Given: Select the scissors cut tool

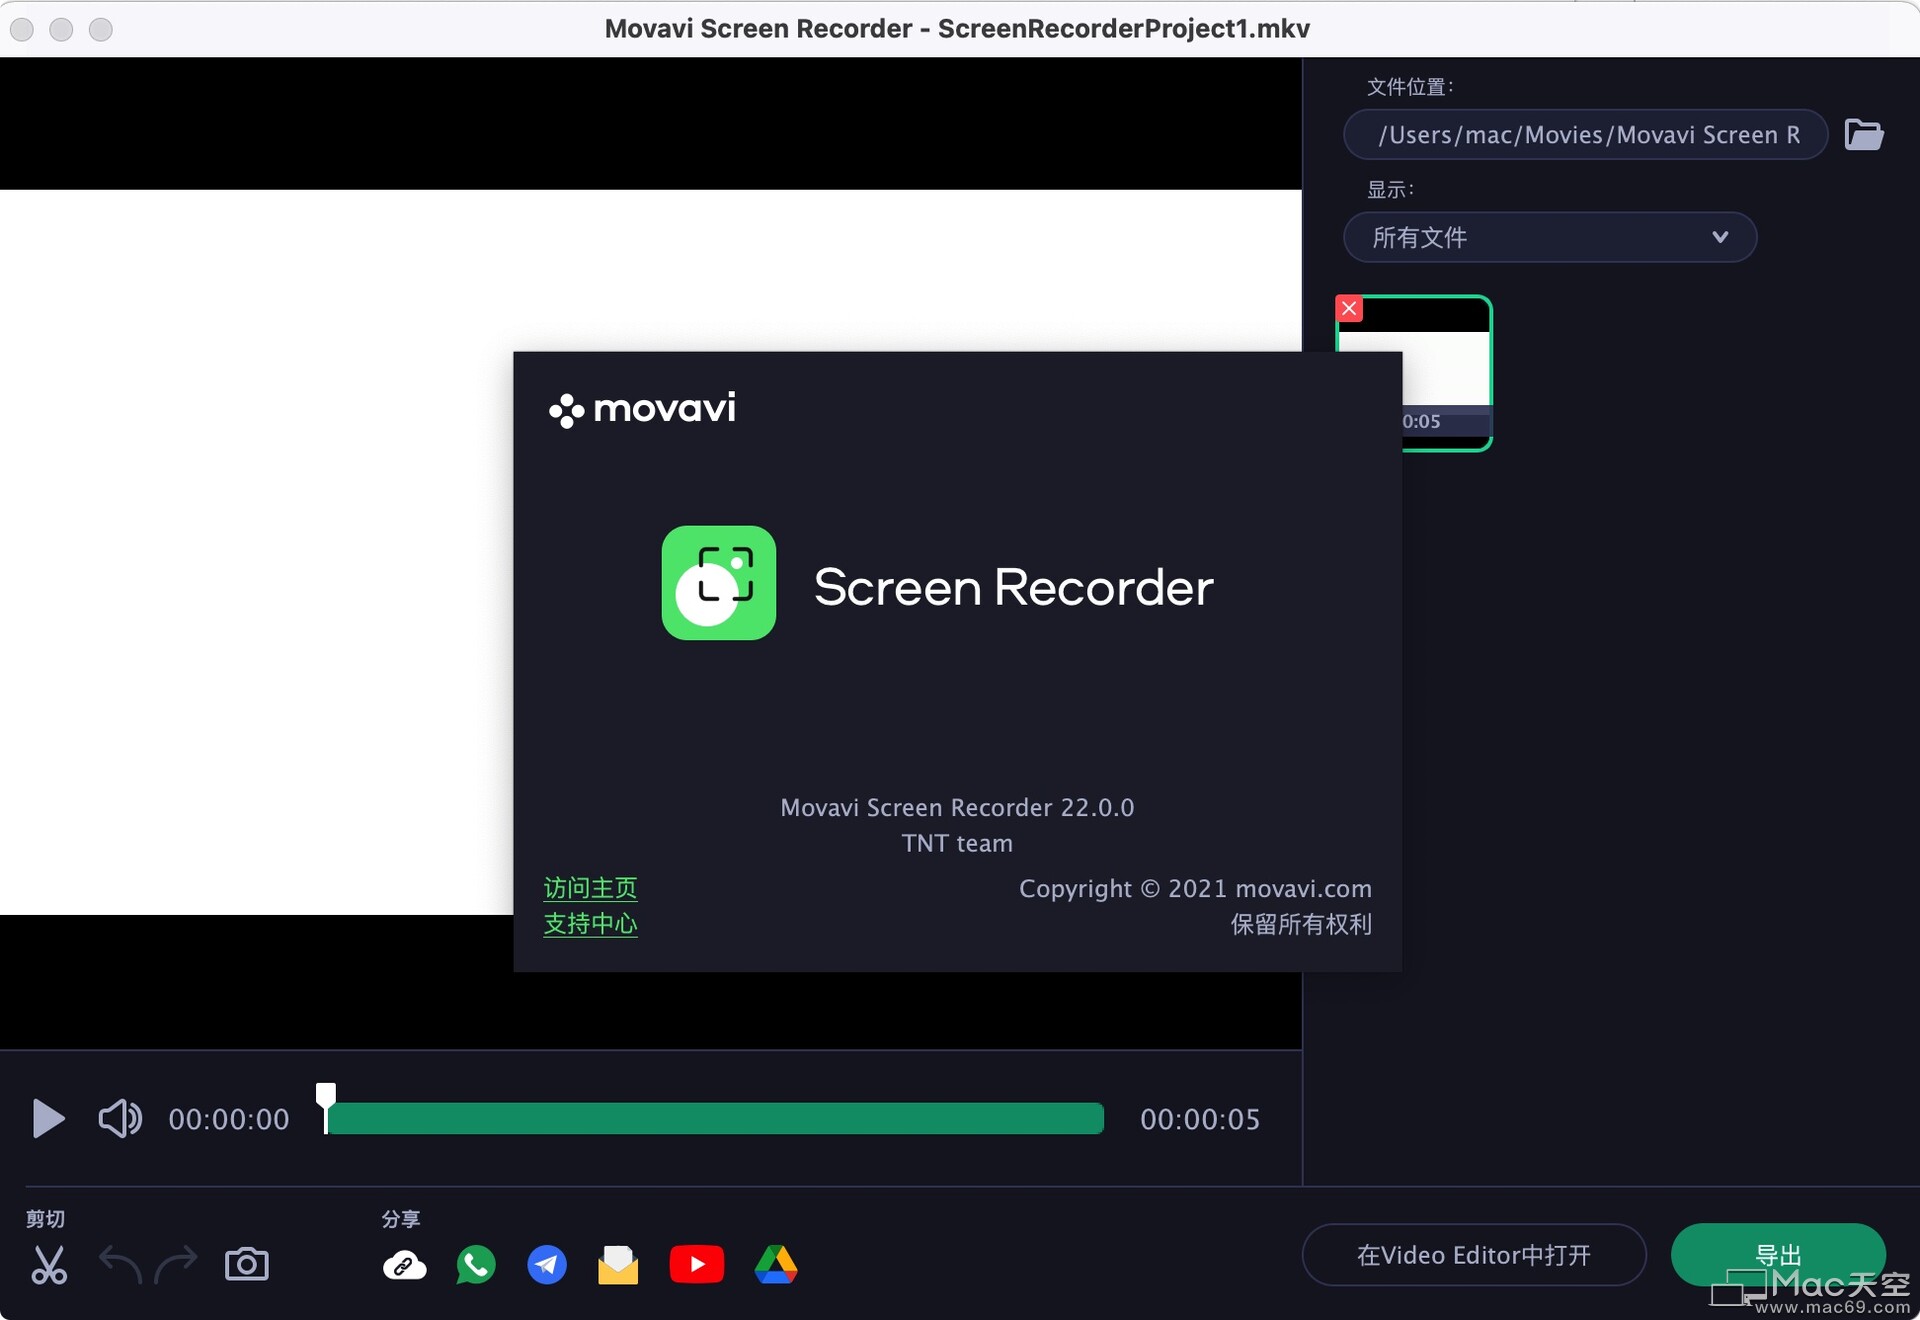Looking at the screenshot, I should (48, 1265).
